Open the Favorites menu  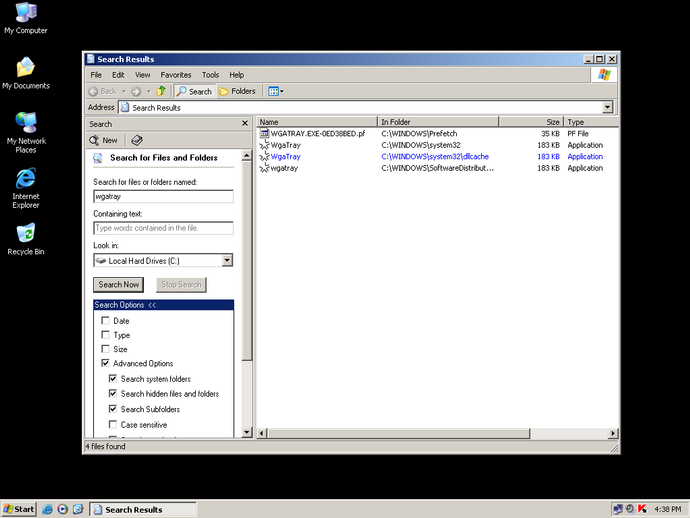176,75
